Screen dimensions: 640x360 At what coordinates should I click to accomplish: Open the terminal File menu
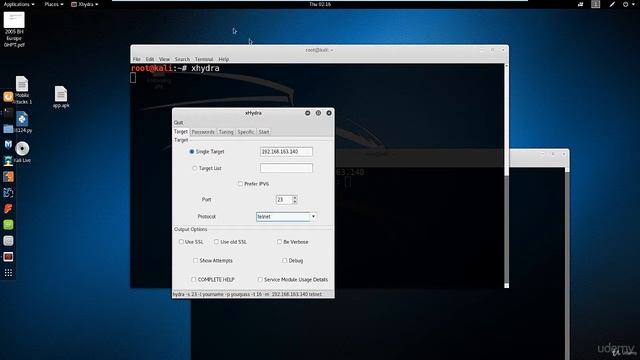click(x=136, y=59)
